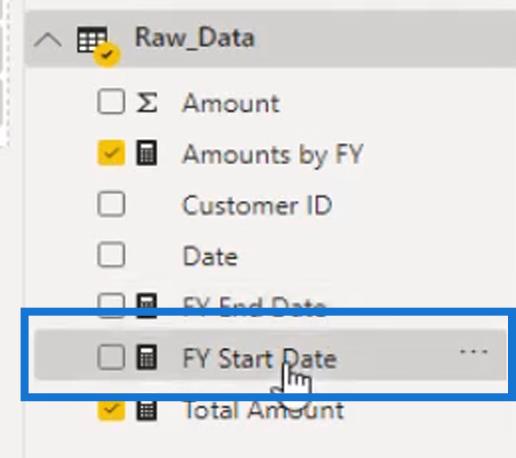Viewport: 516px width, 458px height.
Task: Uncheck the Amounts by FY checkbox
Action: tap(111, 153)
